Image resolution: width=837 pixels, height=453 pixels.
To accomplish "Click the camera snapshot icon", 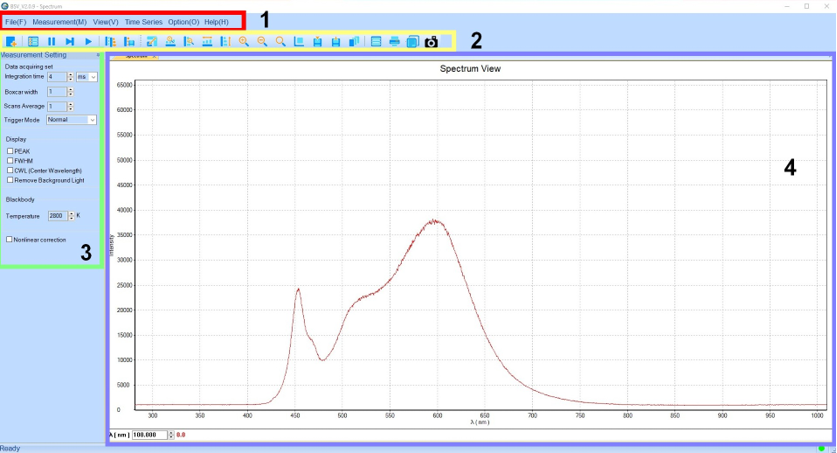I will (x=431, y=42).
